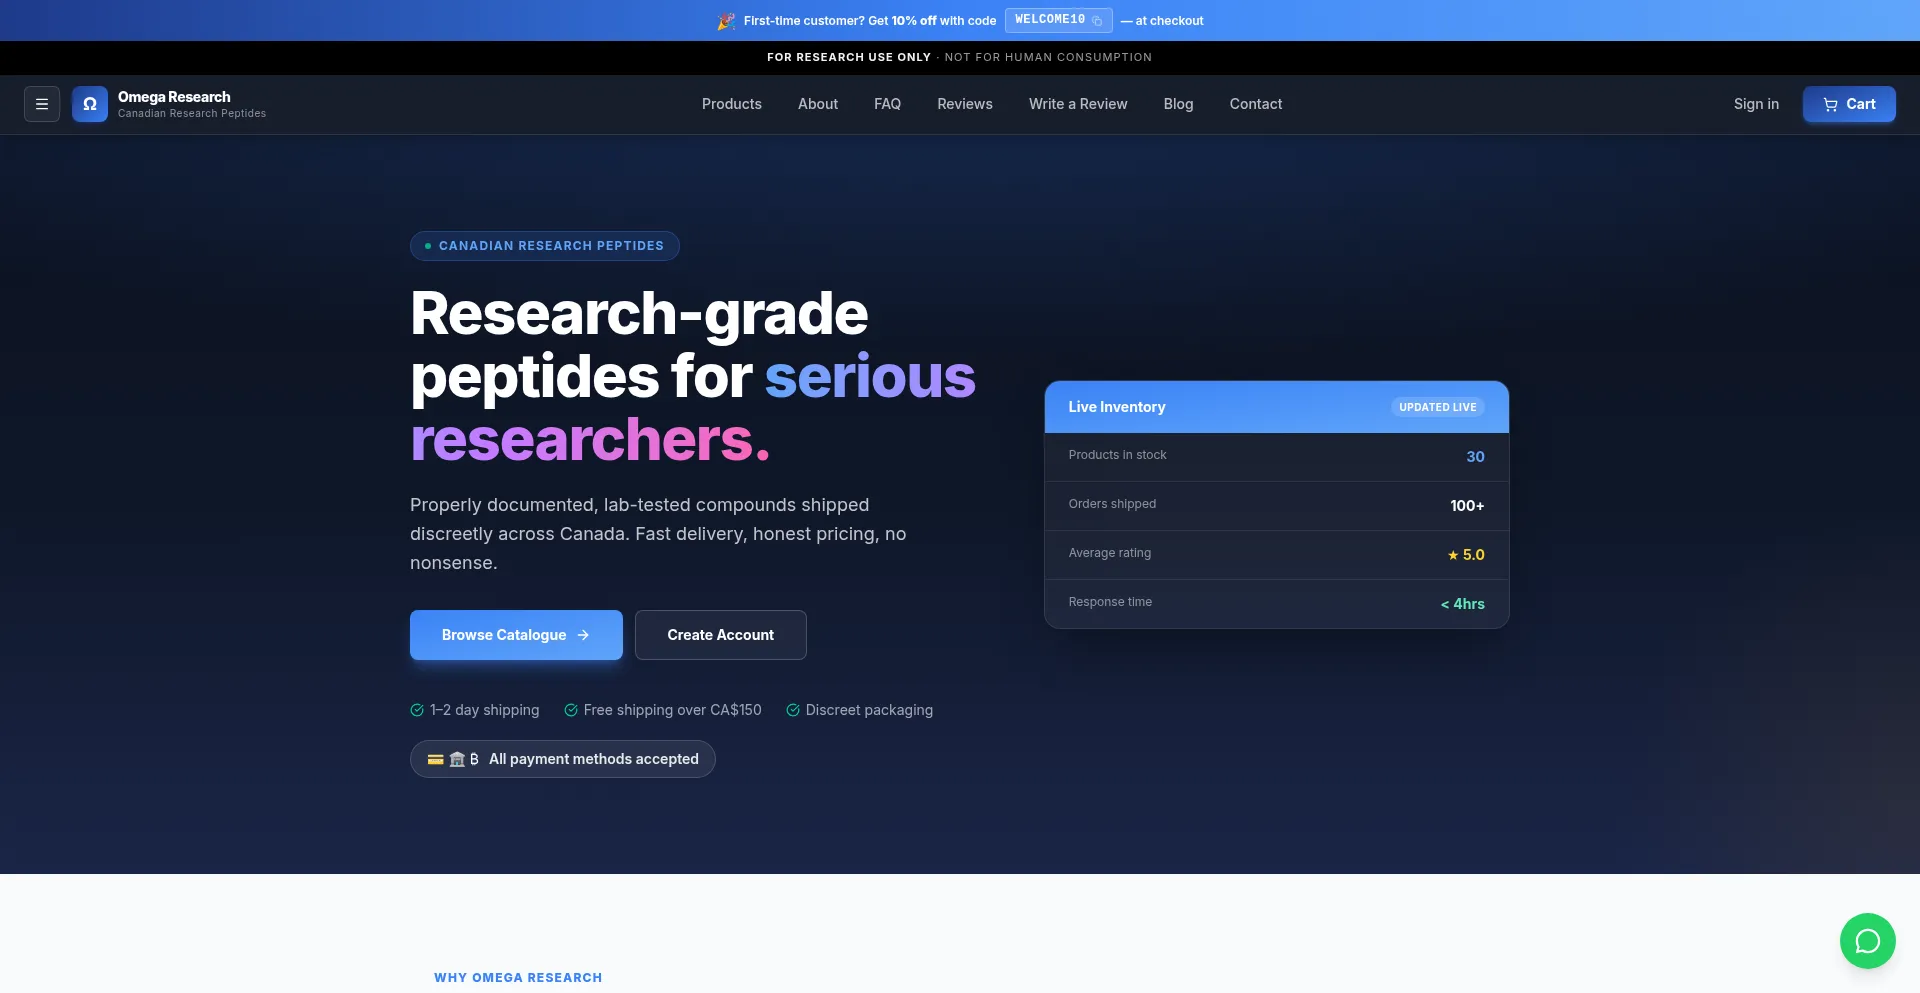Click the Free shipping checkmark icon
The height and width of the screenshot is (993, 1920).
[571, 710]
